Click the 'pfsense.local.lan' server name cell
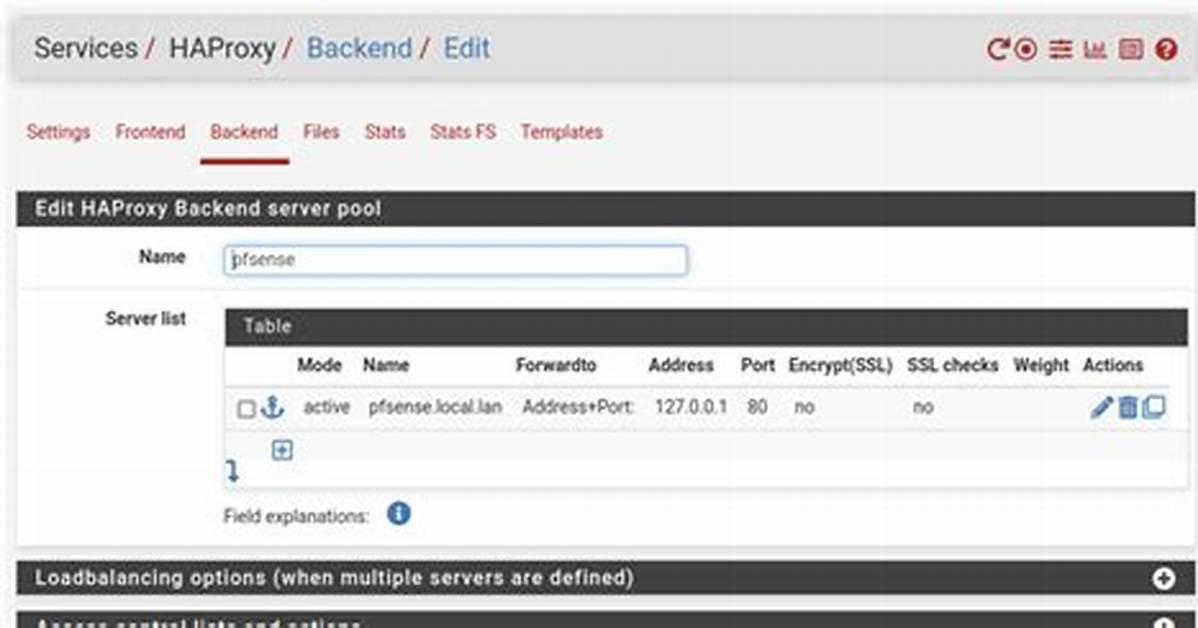 point(435,407)
